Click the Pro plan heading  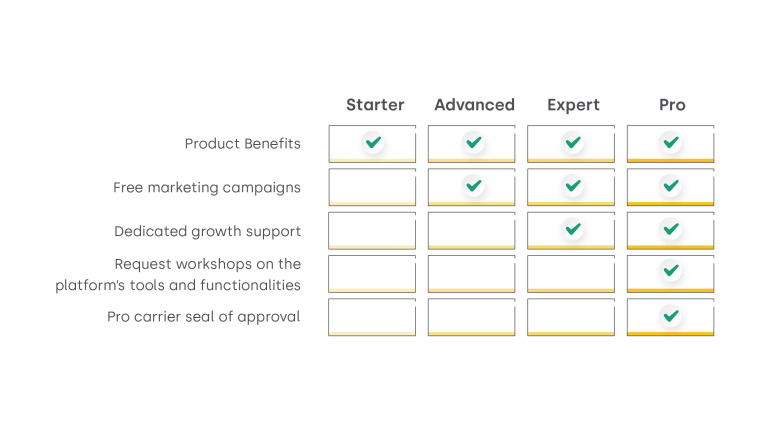click(x=672, y=105)
